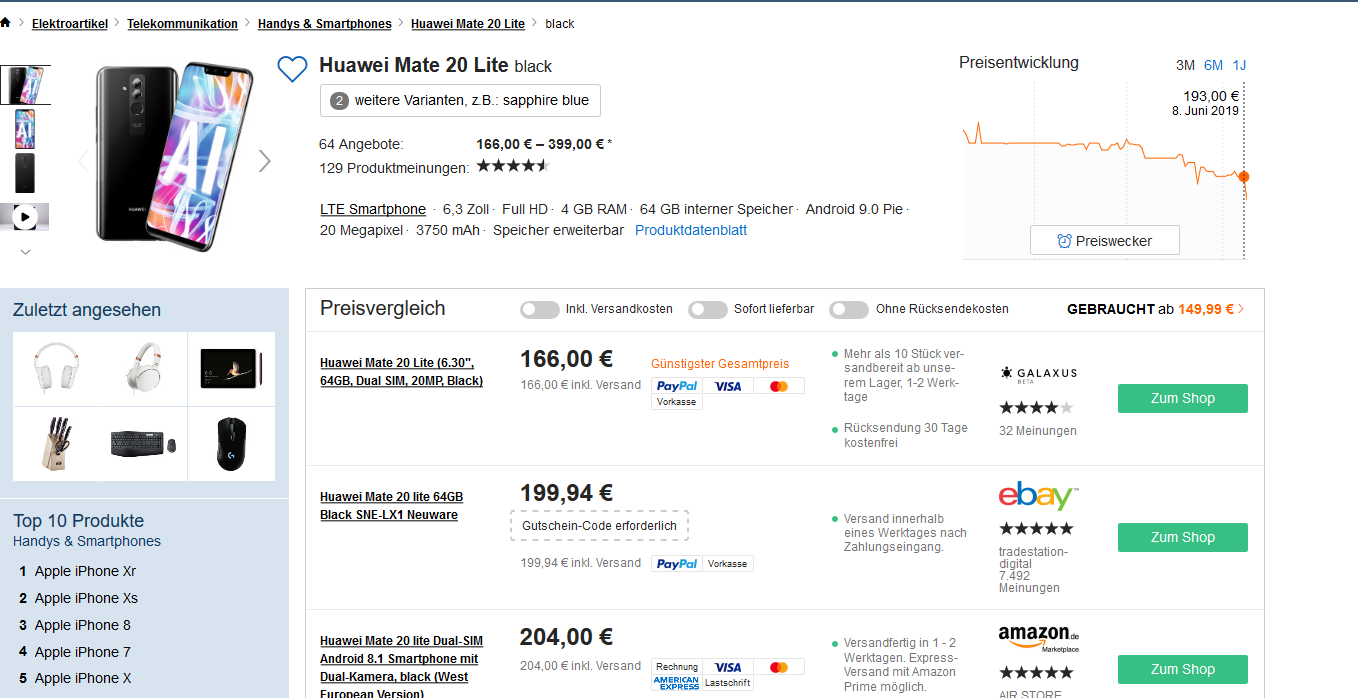
Task: Toggle Ohne Rücksendekosten switch
Action: [849, 310]
